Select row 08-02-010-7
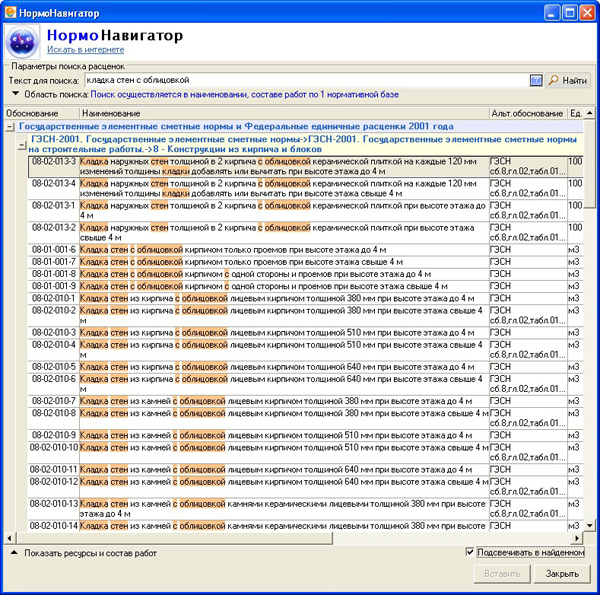This screenshot has height=595, width=600. click(305, 401)
